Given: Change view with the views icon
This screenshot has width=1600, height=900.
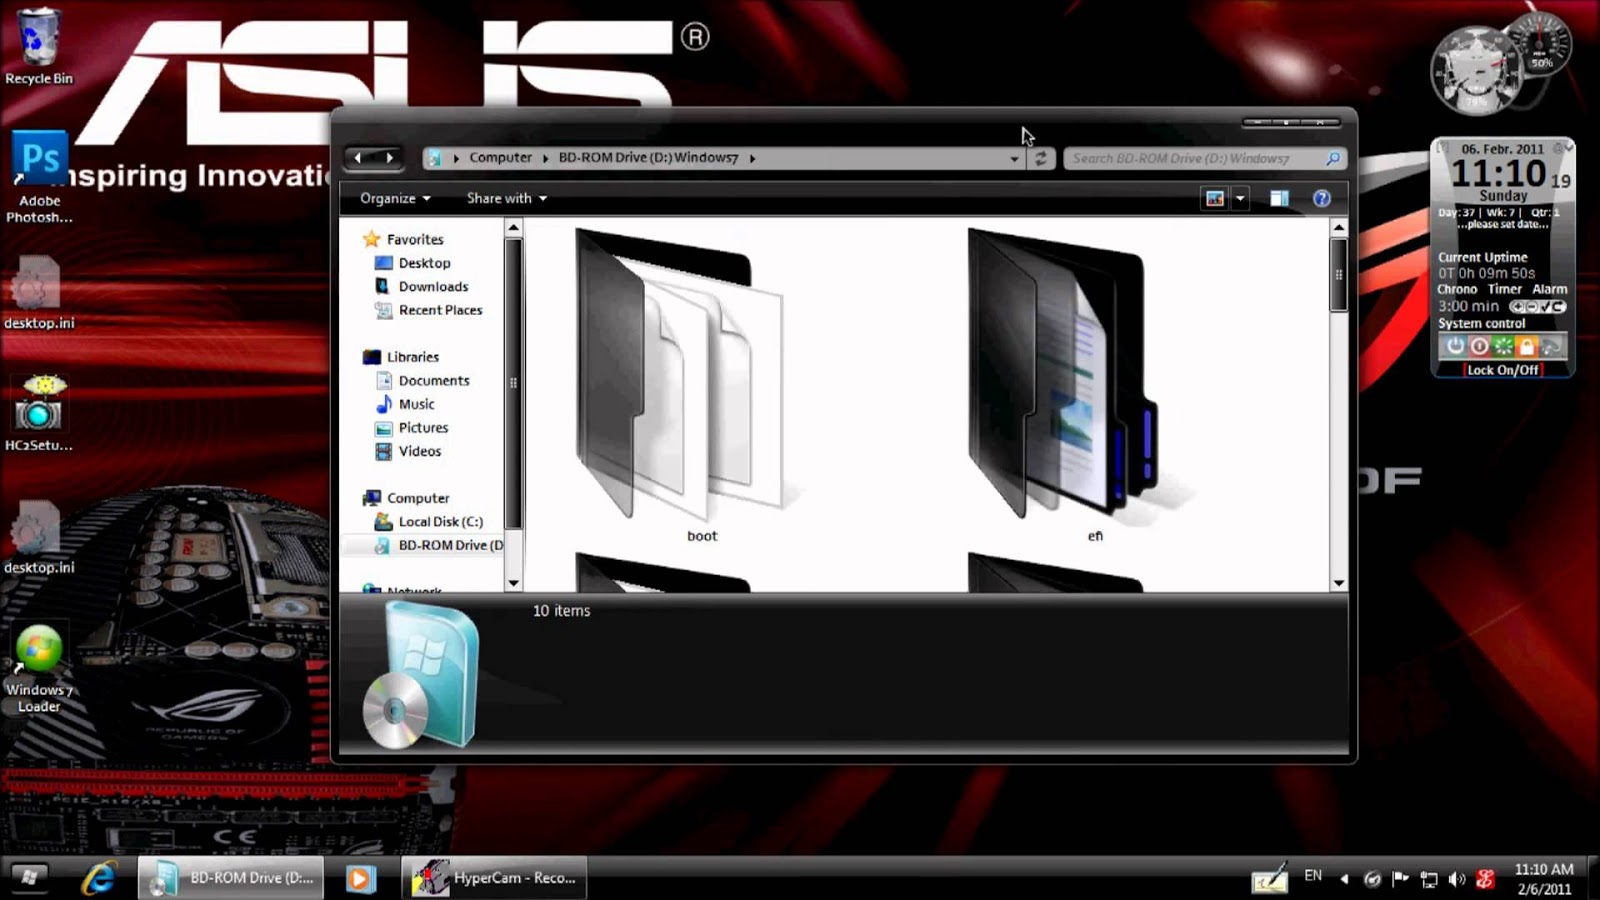Looking at the screenshot, I should (x=1215, y=198).
